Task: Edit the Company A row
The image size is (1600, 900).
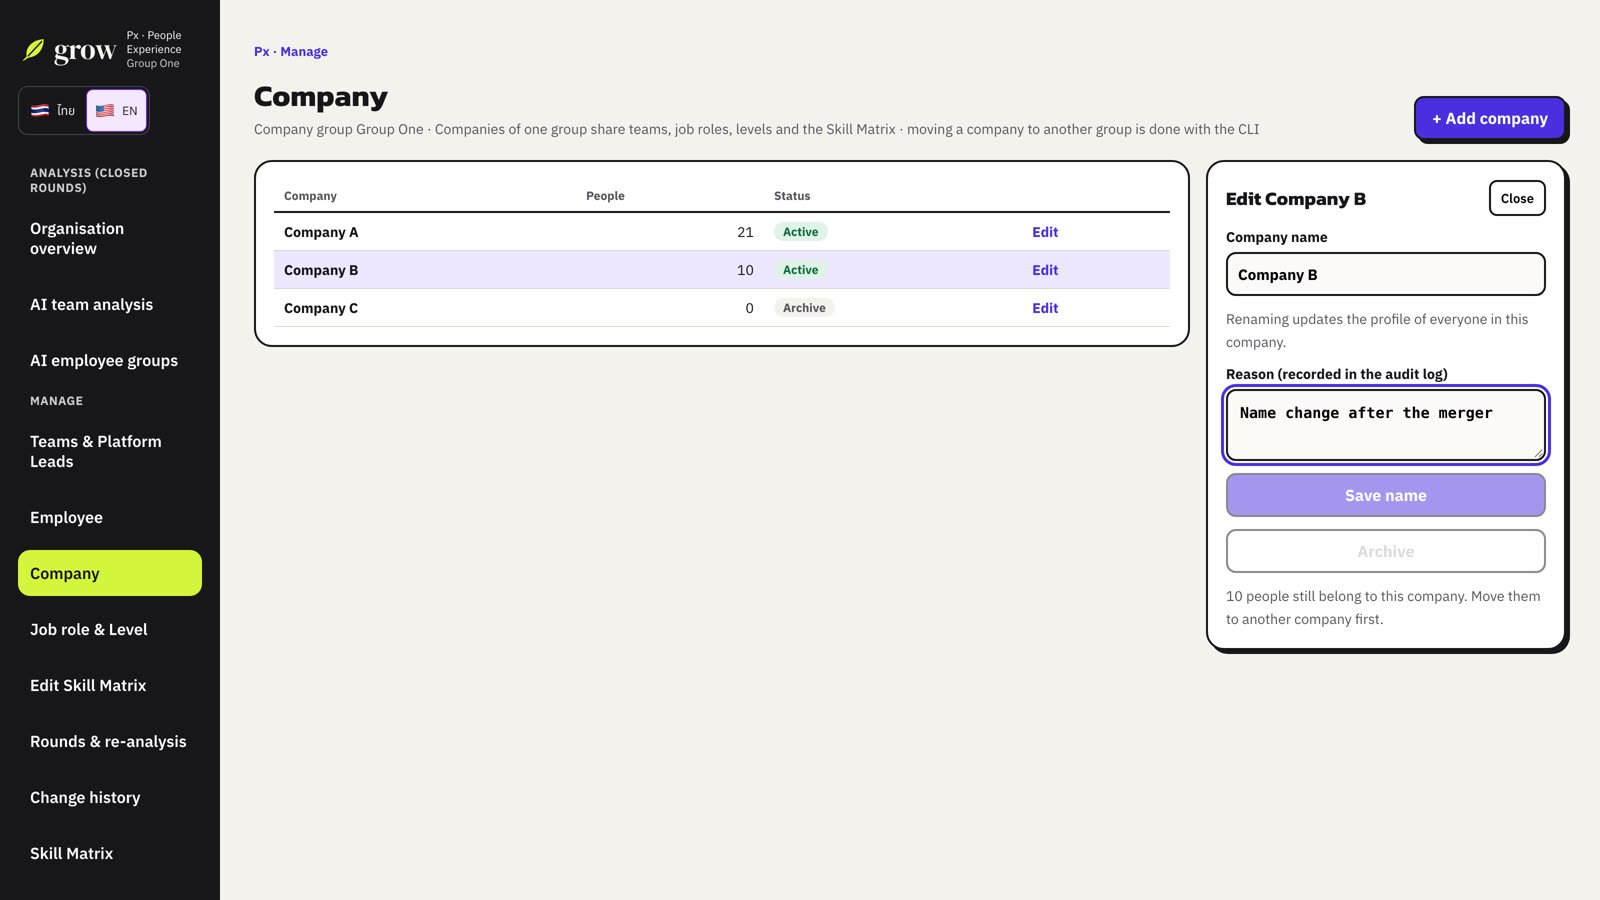Action: (1045, 232)
